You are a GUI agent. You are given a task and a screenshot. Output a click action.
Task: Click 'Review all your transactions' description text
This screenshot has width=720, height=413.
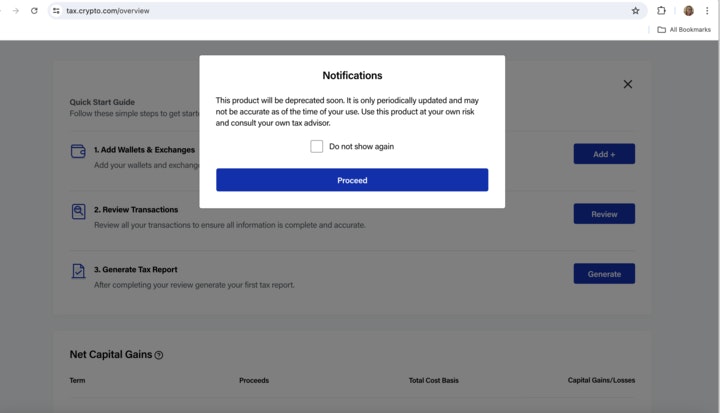coord(230,225)
